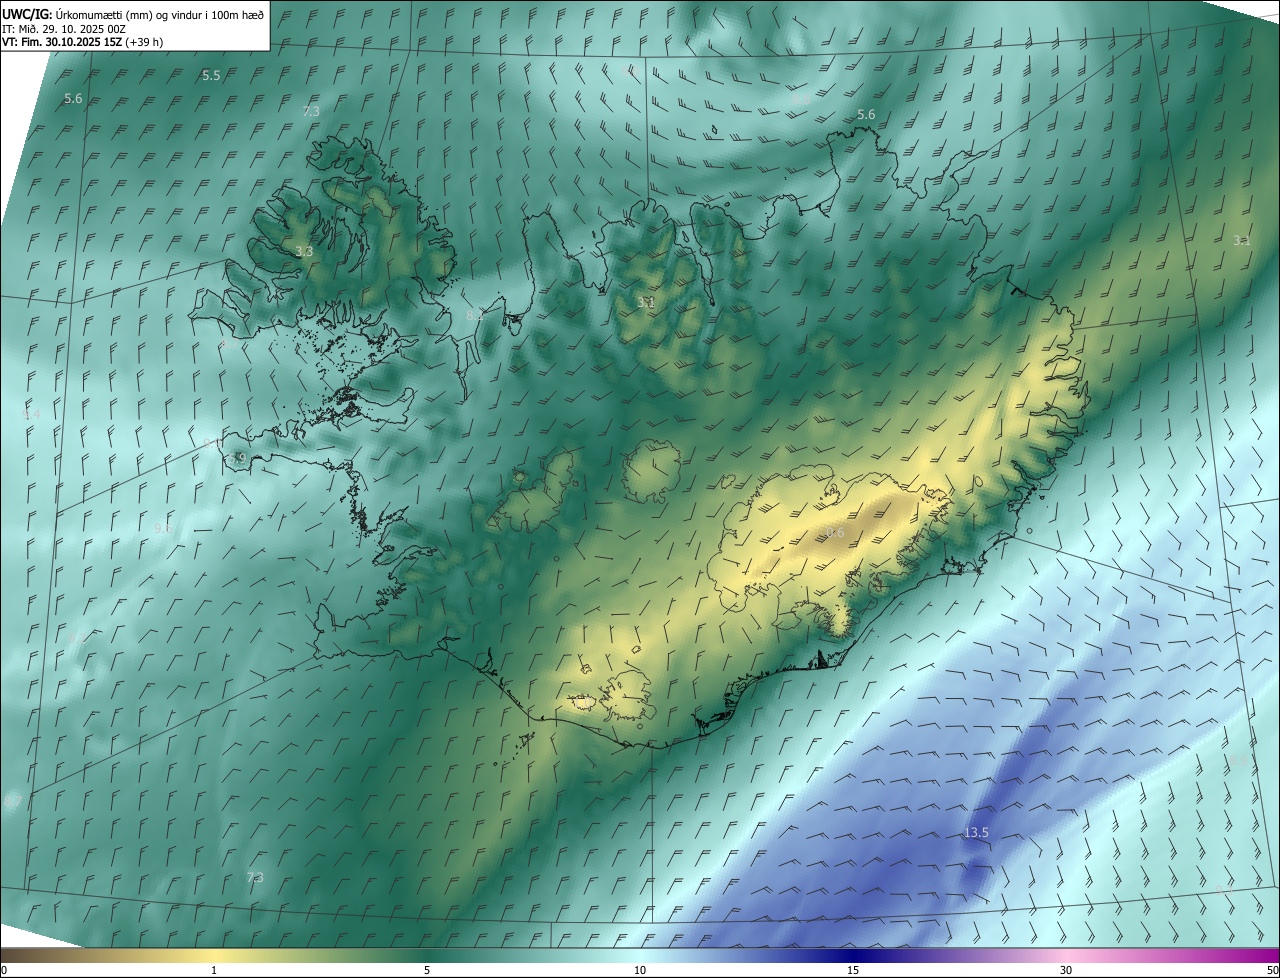Click the 7.3 value north of Westfjords
Screen dimensions: 1280x978
(x=311, y=111)
